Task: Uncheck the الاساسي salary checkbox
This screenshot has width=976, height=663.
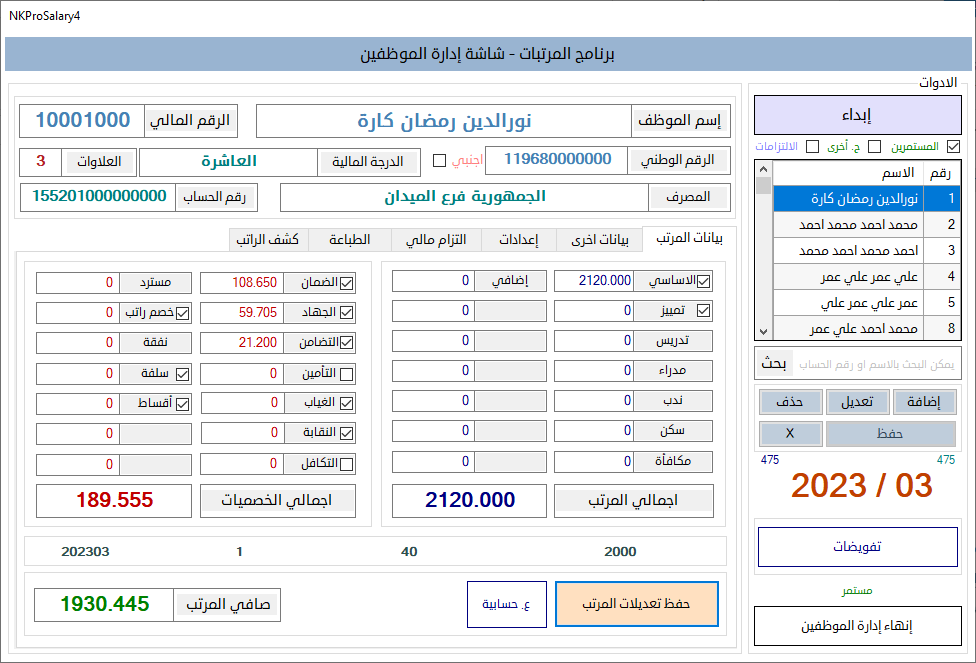Action: pyautogui.click(x=703, y=281)
